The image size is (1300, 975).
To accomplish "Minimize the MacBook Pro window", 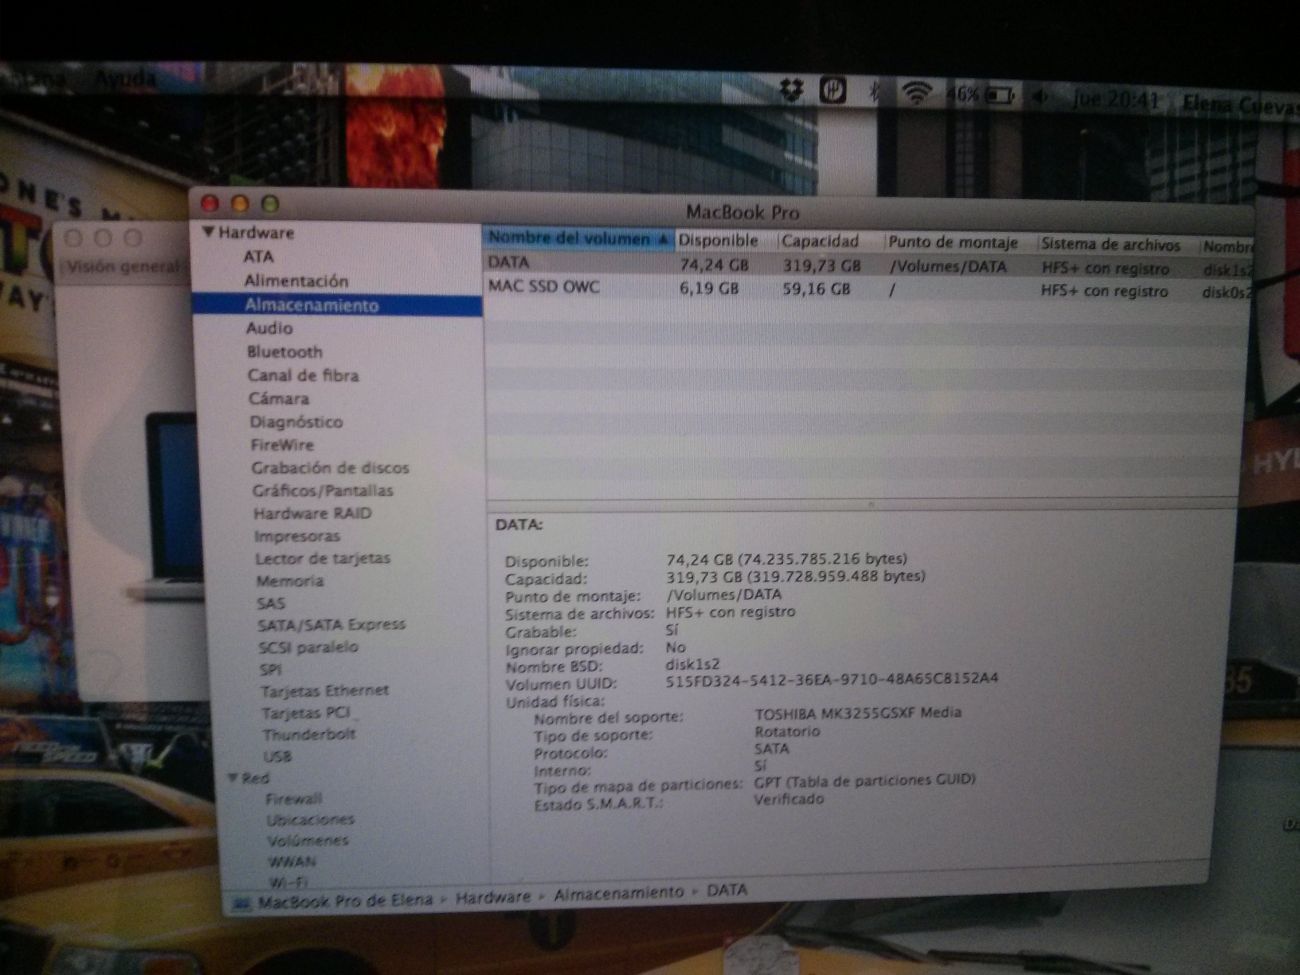I will pos(240,204).
